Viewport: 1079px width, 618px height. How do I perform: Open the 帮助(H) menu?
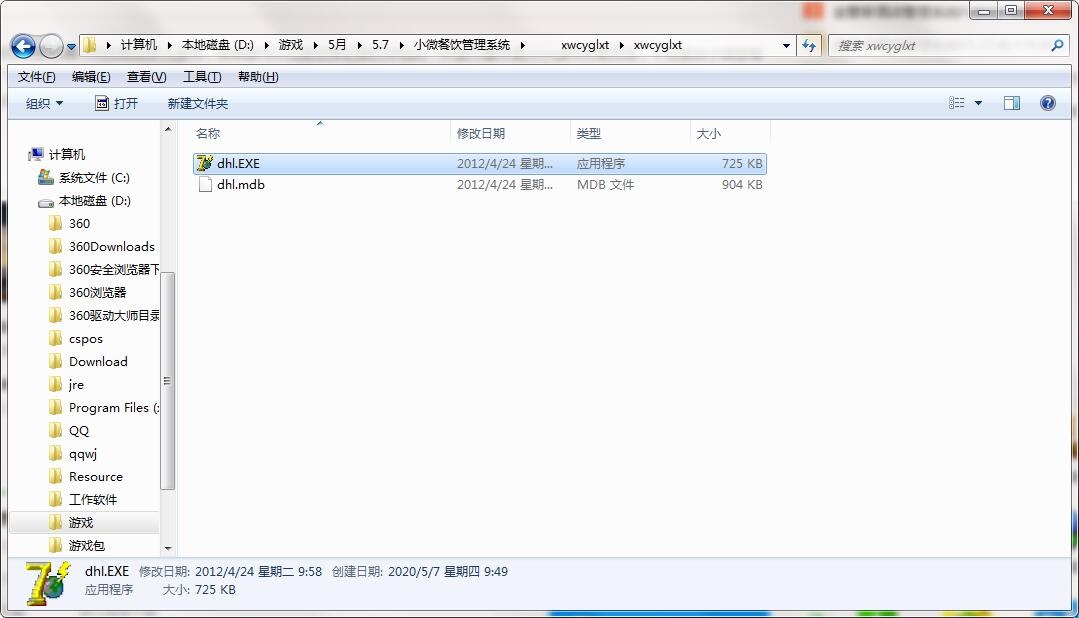tap(258, 76)
